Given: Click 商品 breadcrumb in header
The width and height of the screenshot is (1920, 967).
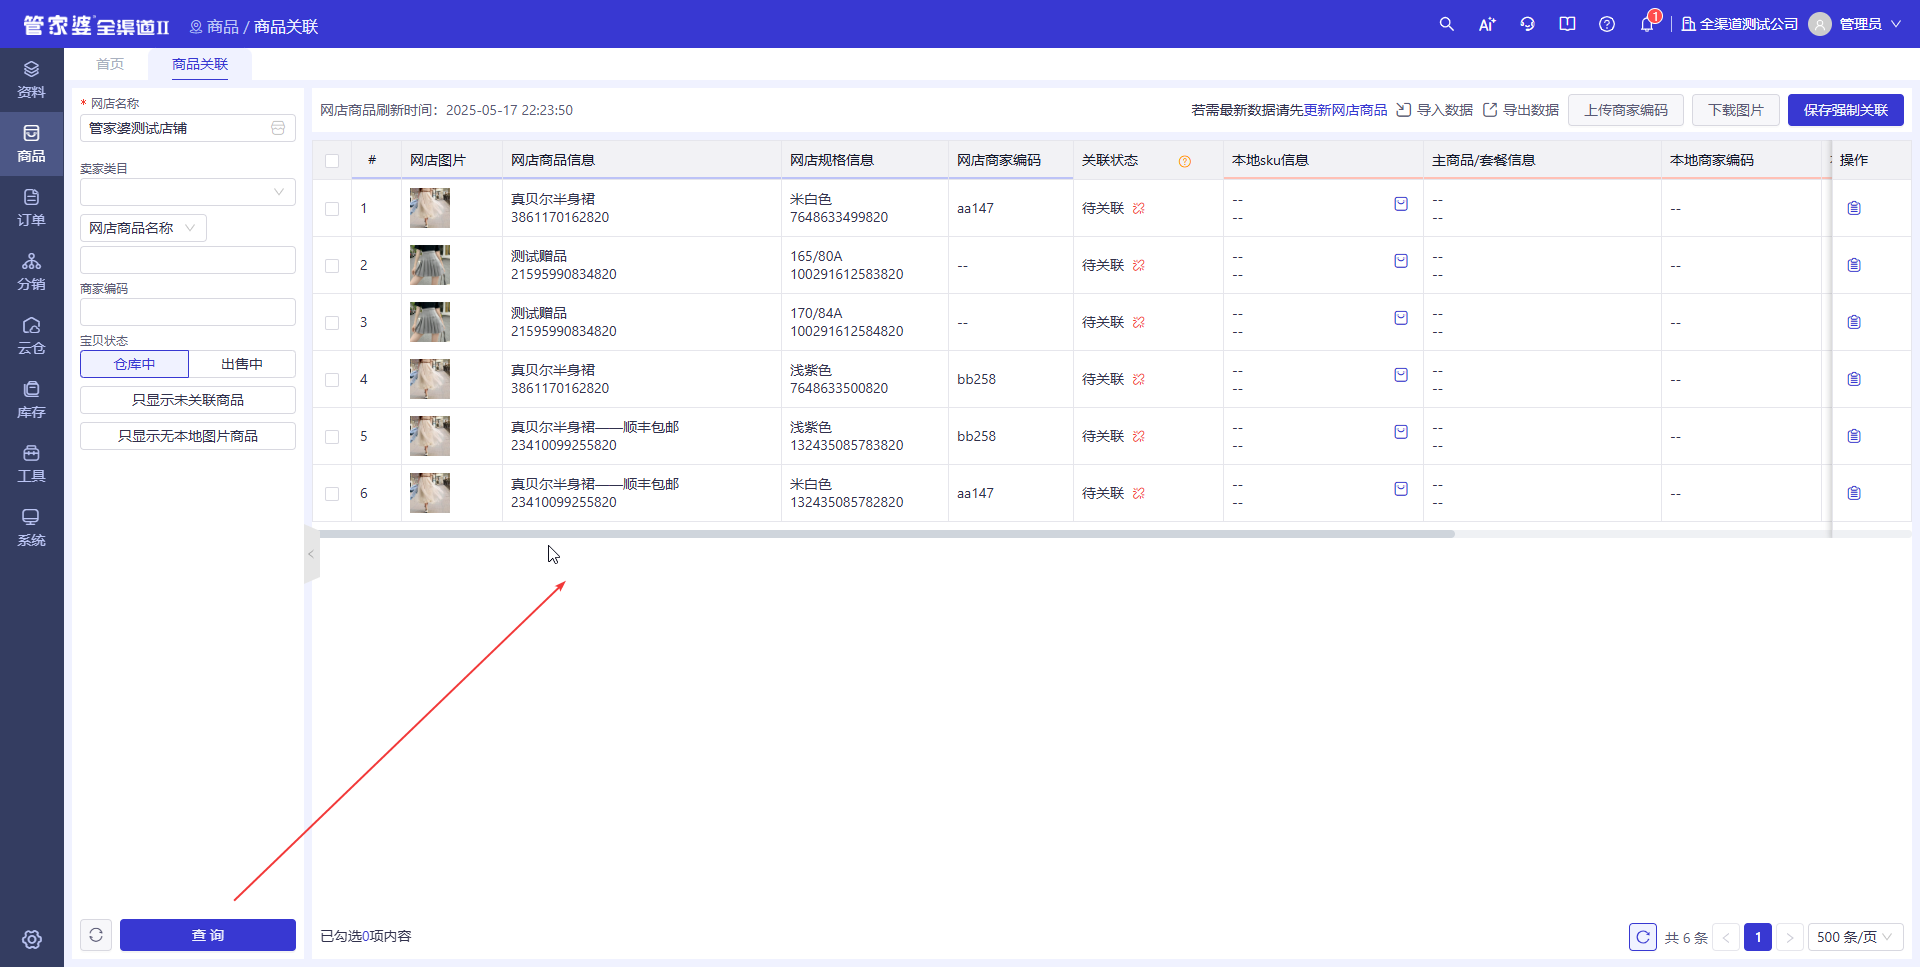Looking at the screenshot, I should pos(223,26).
